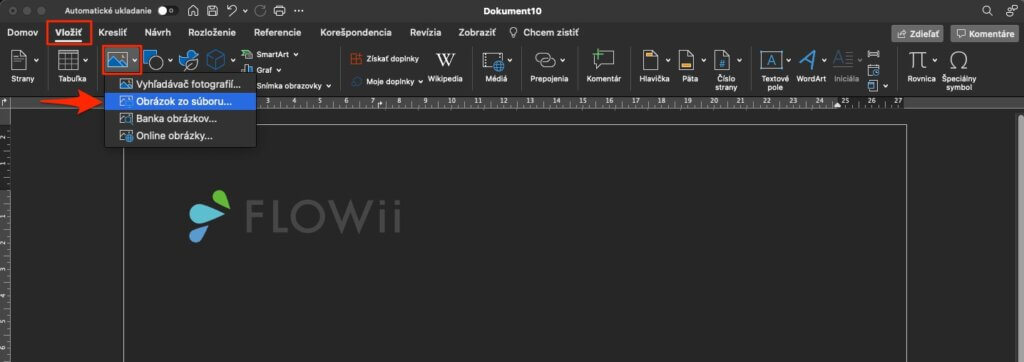
Task: Click the Rovnica pi equation icon
Action: click(x=918, y=60)
